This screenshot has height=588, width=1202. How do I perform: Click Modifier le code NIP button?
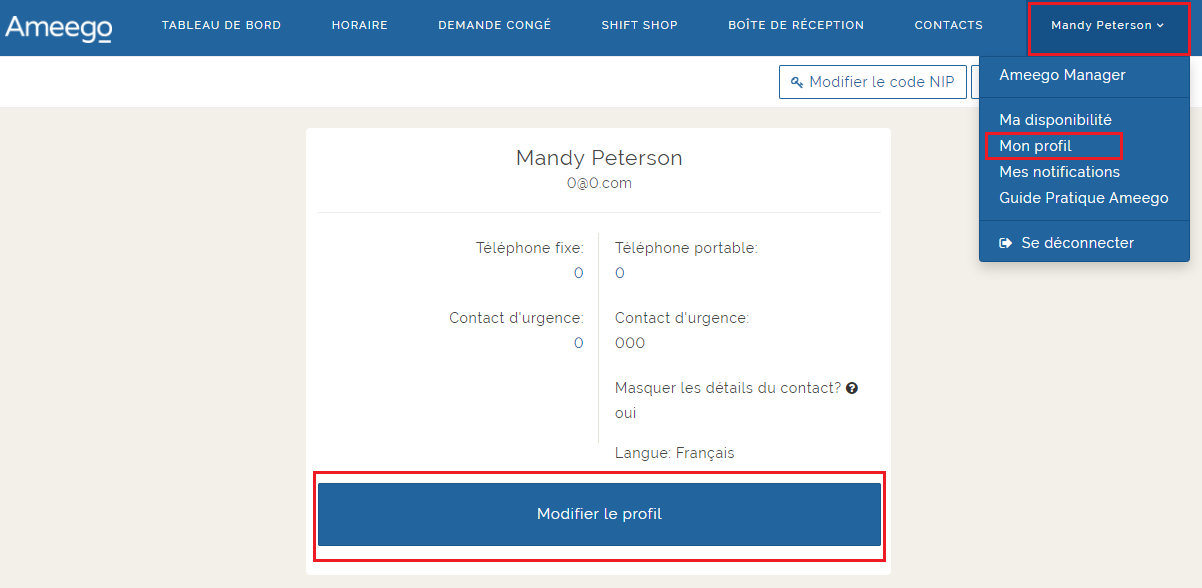click(872, 82)
